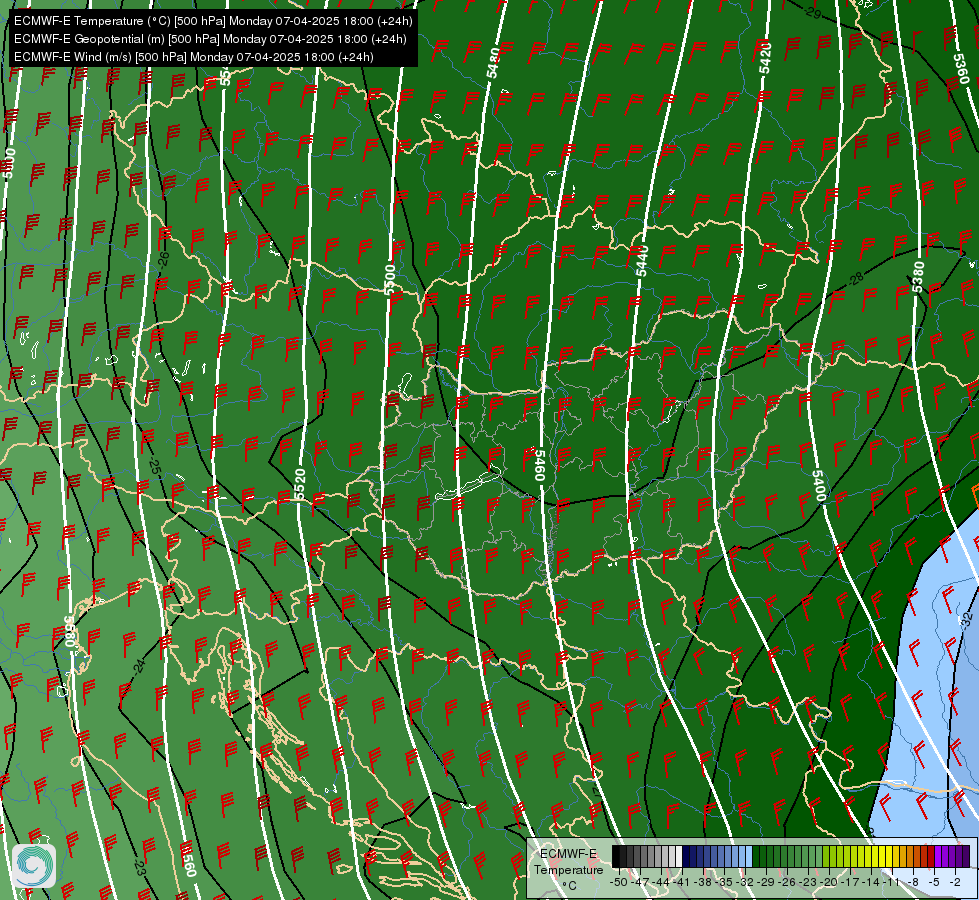
Task: Click the 5440 geopotential contour label
Action: coord(642,260)
